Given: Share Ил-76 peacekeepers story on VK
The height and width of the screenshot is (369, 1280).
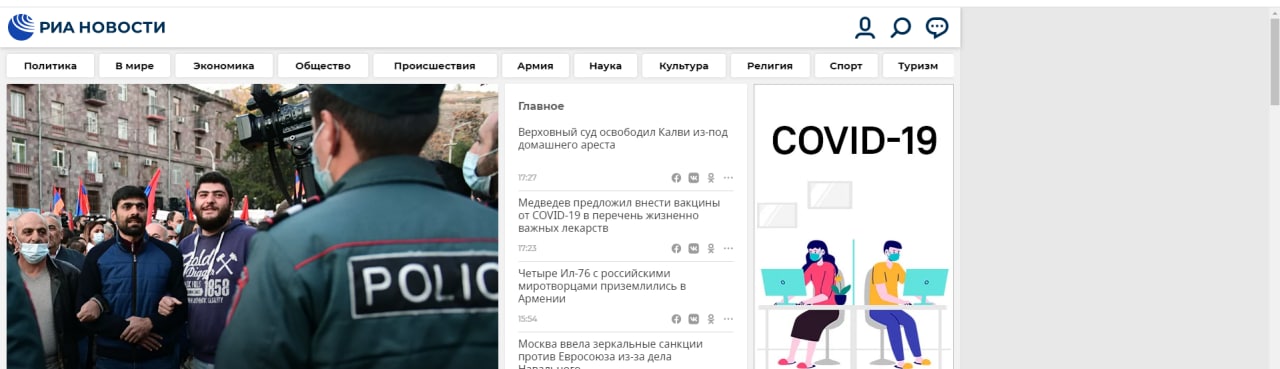Looking at the screenshot, I should pyautogui.click(x=693, y=319).
